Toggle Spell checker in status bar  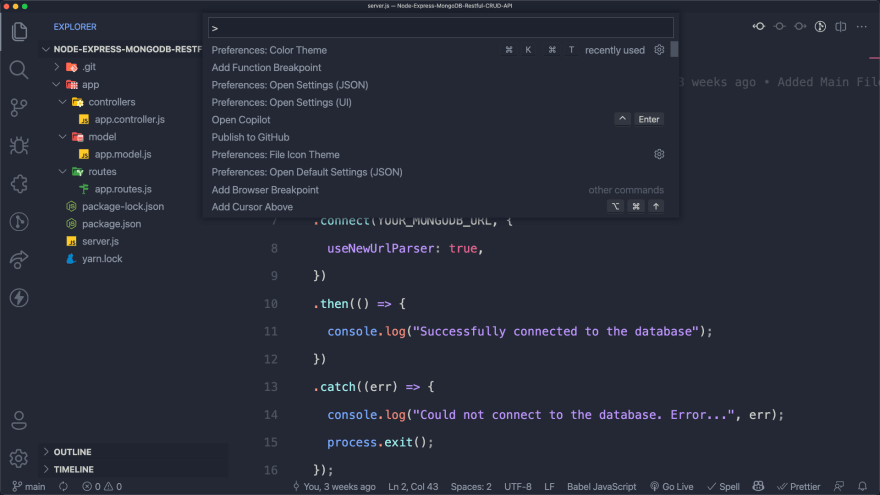point(724,486)
